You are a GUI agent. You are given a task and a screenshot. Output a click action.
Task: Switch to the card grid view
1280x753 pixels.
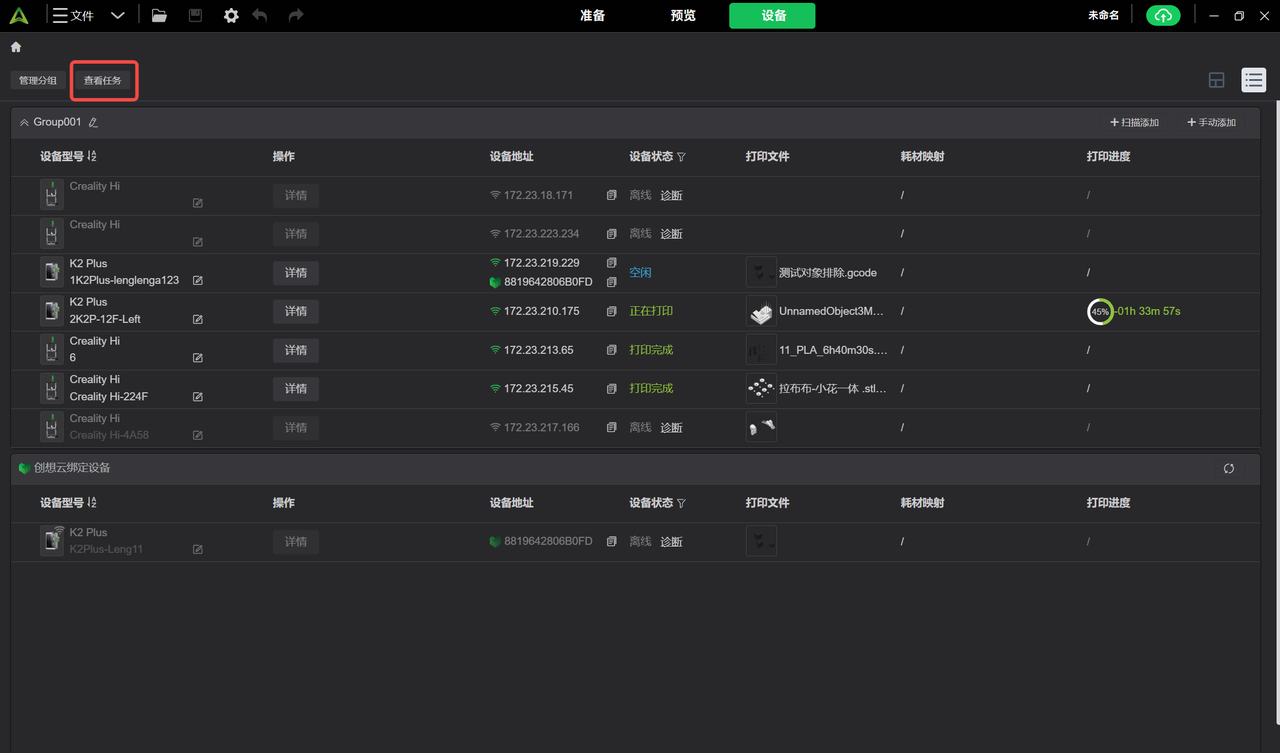pyautogui.click(x=1217, y=80)
